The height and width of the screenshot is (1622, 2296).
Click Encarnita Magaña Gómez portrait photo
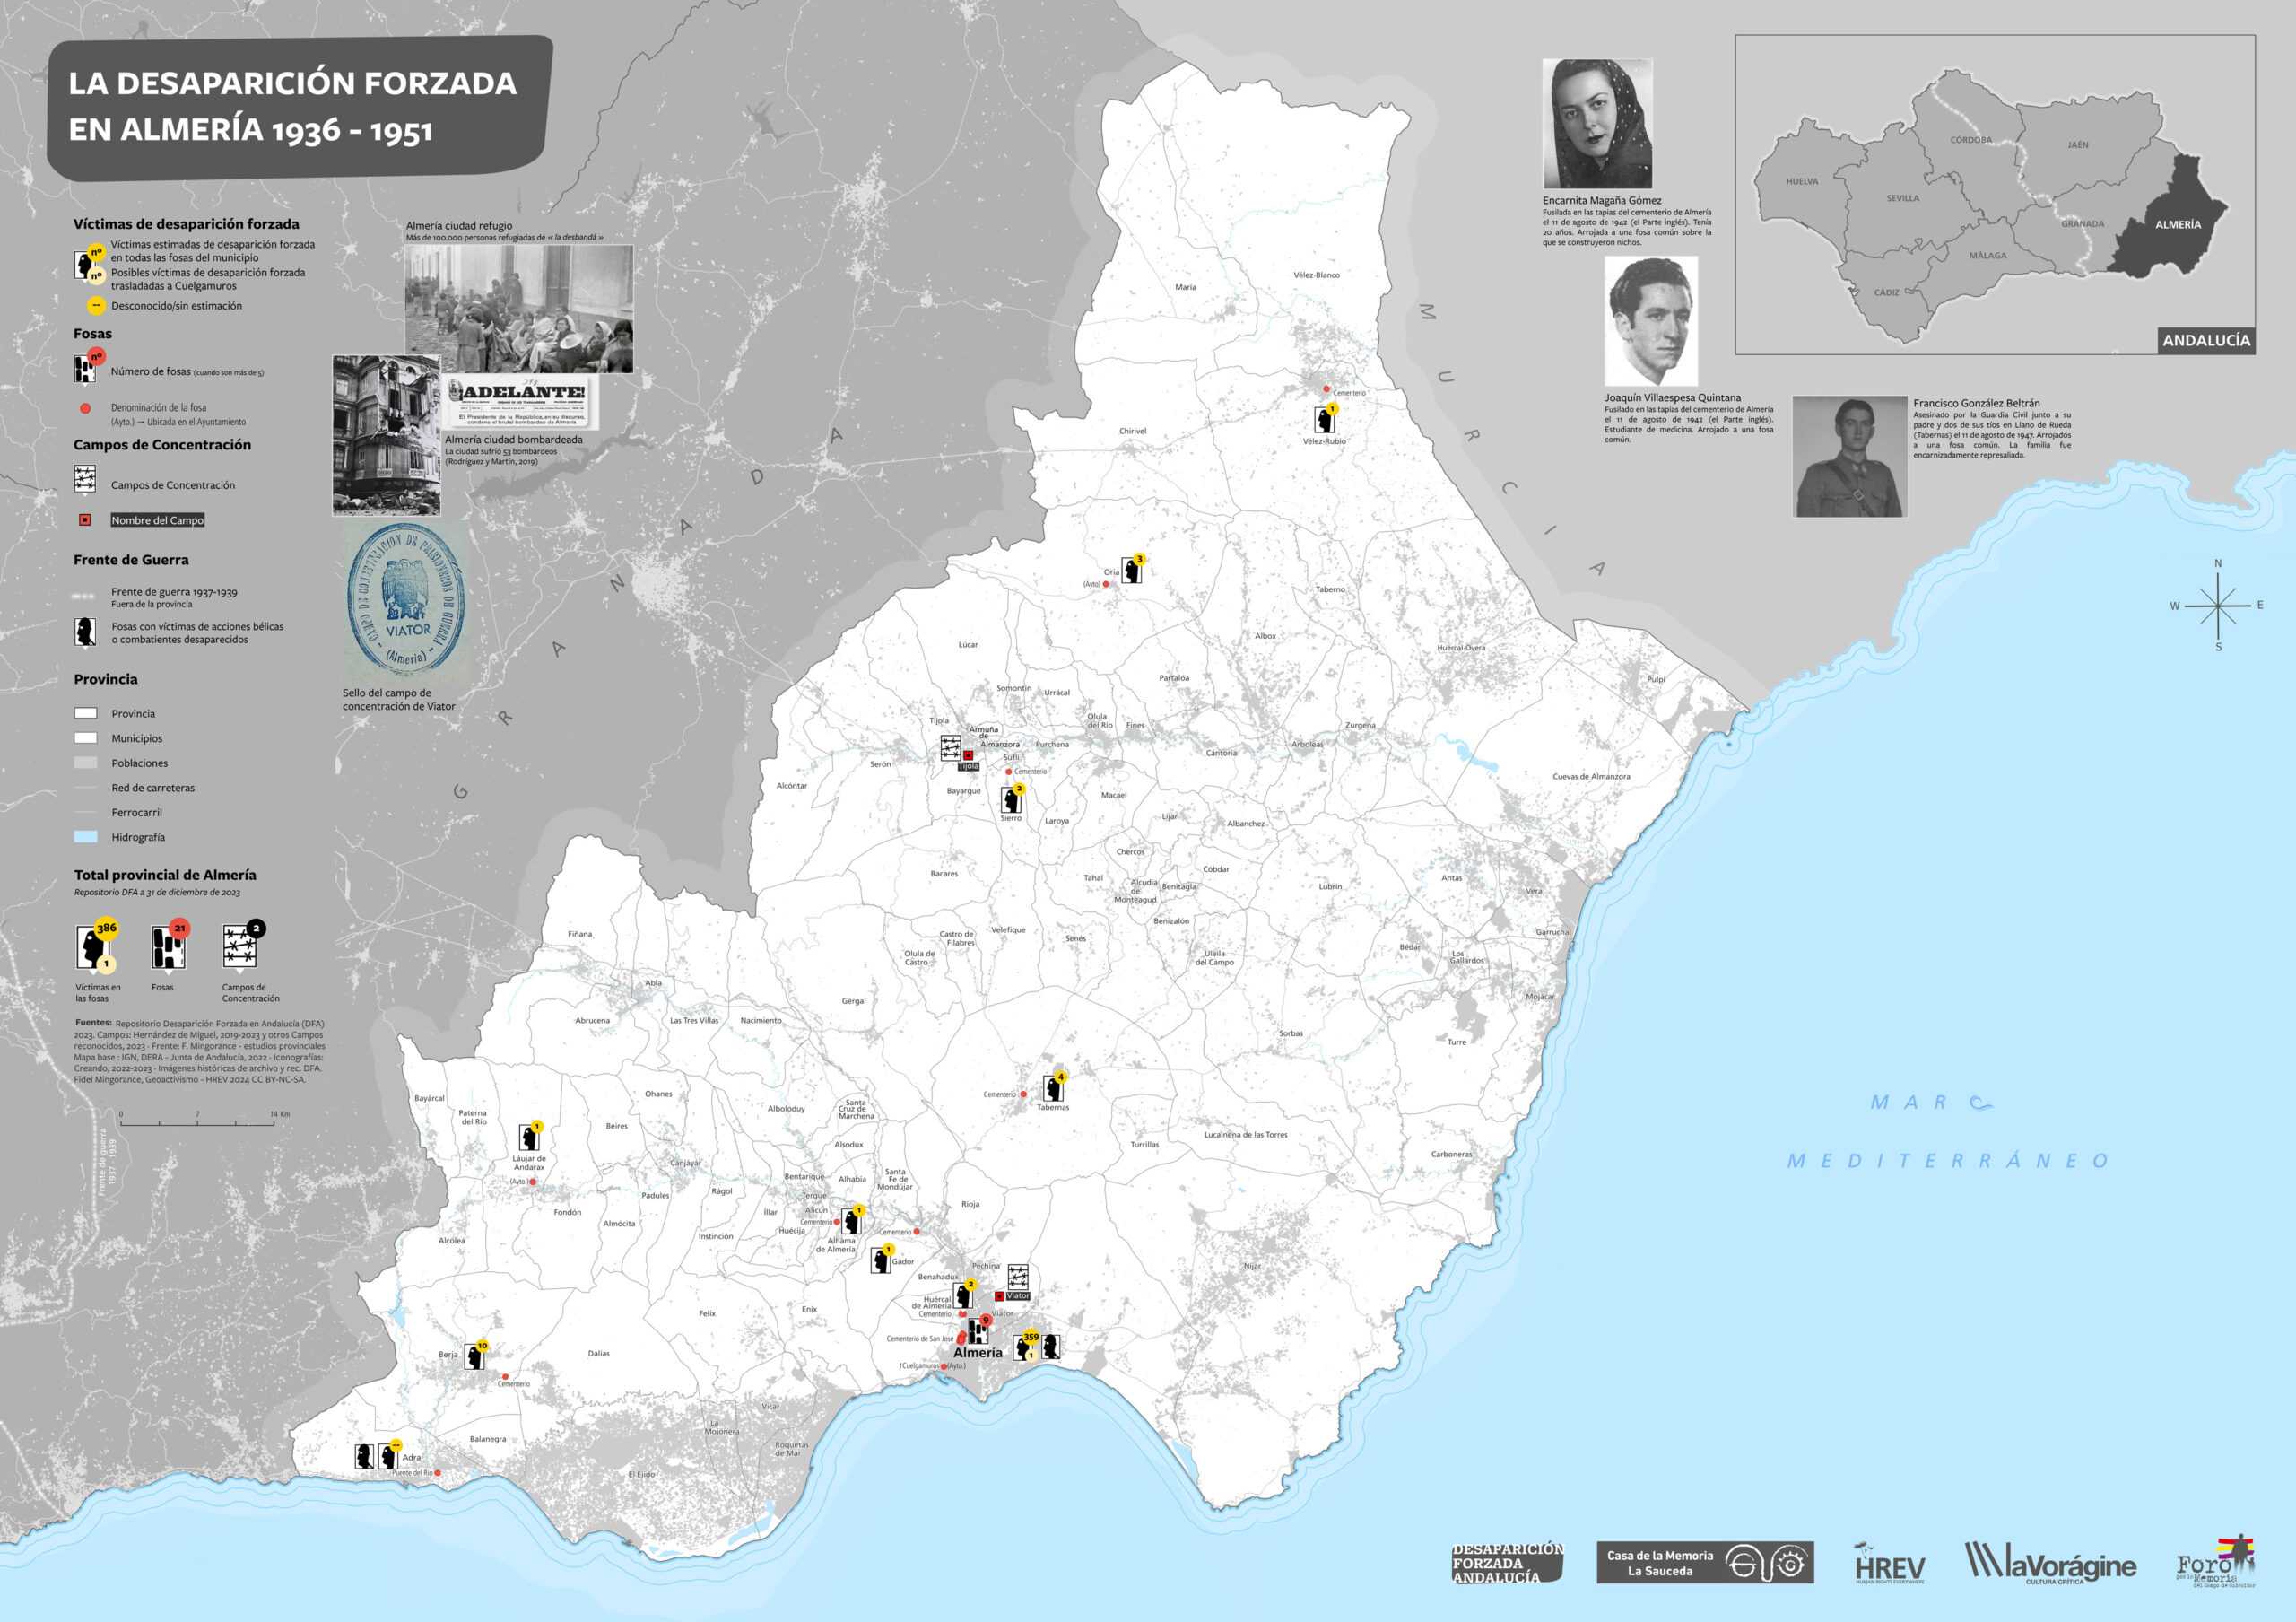point(1597,123)
